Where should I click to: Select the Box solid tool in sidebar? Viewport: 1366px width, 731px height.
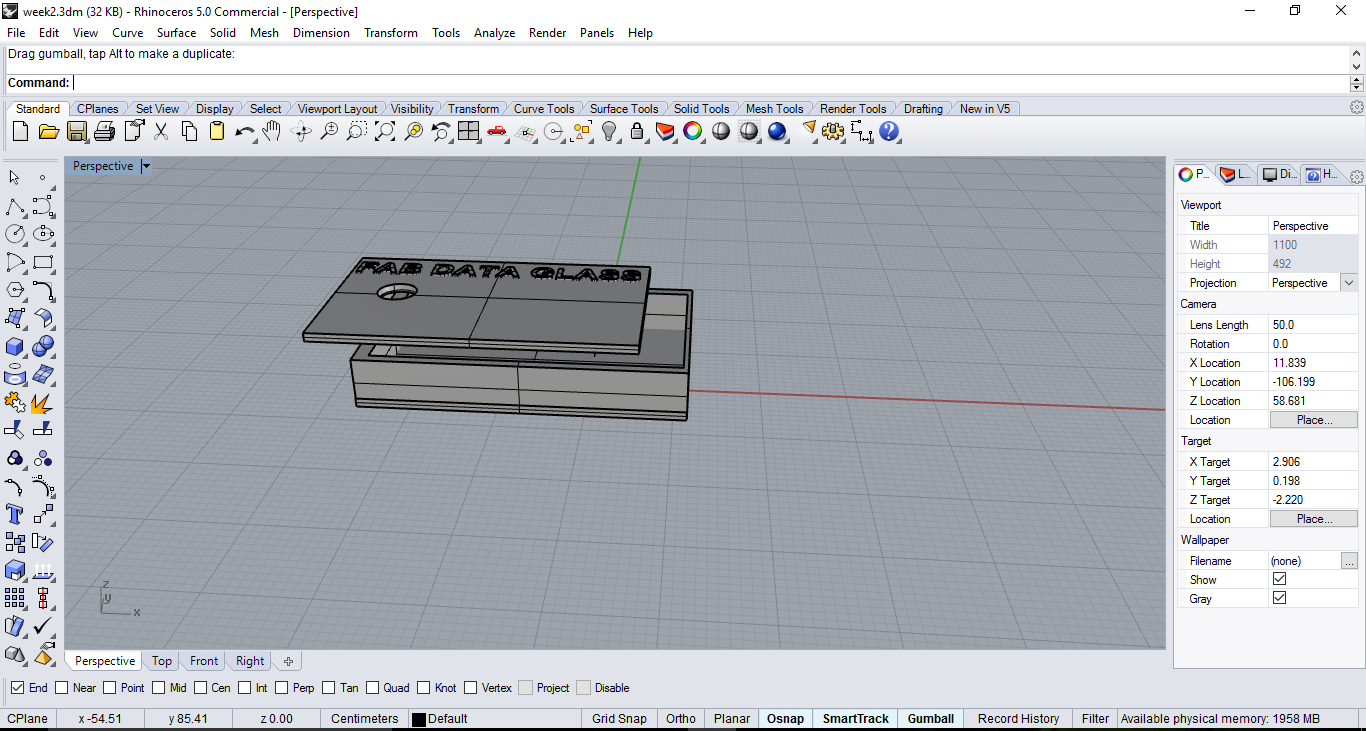[x=15, y=346]
